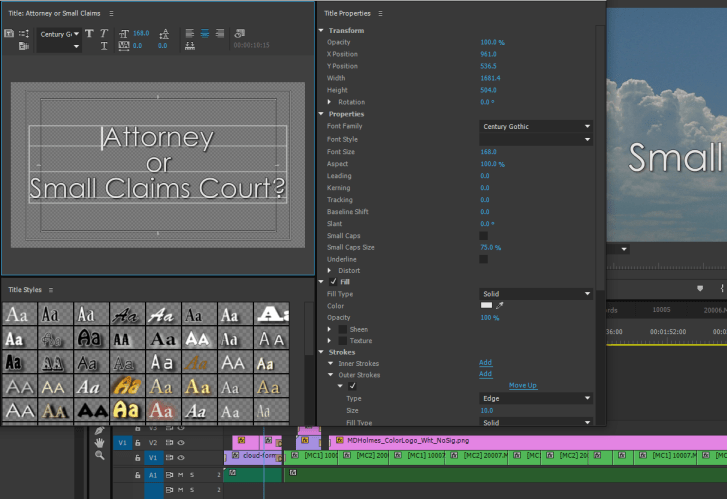Viewport: 727px width, 499px height.
Task: Open Font Family dropdown Century Gothic
Action: point(535,127)
